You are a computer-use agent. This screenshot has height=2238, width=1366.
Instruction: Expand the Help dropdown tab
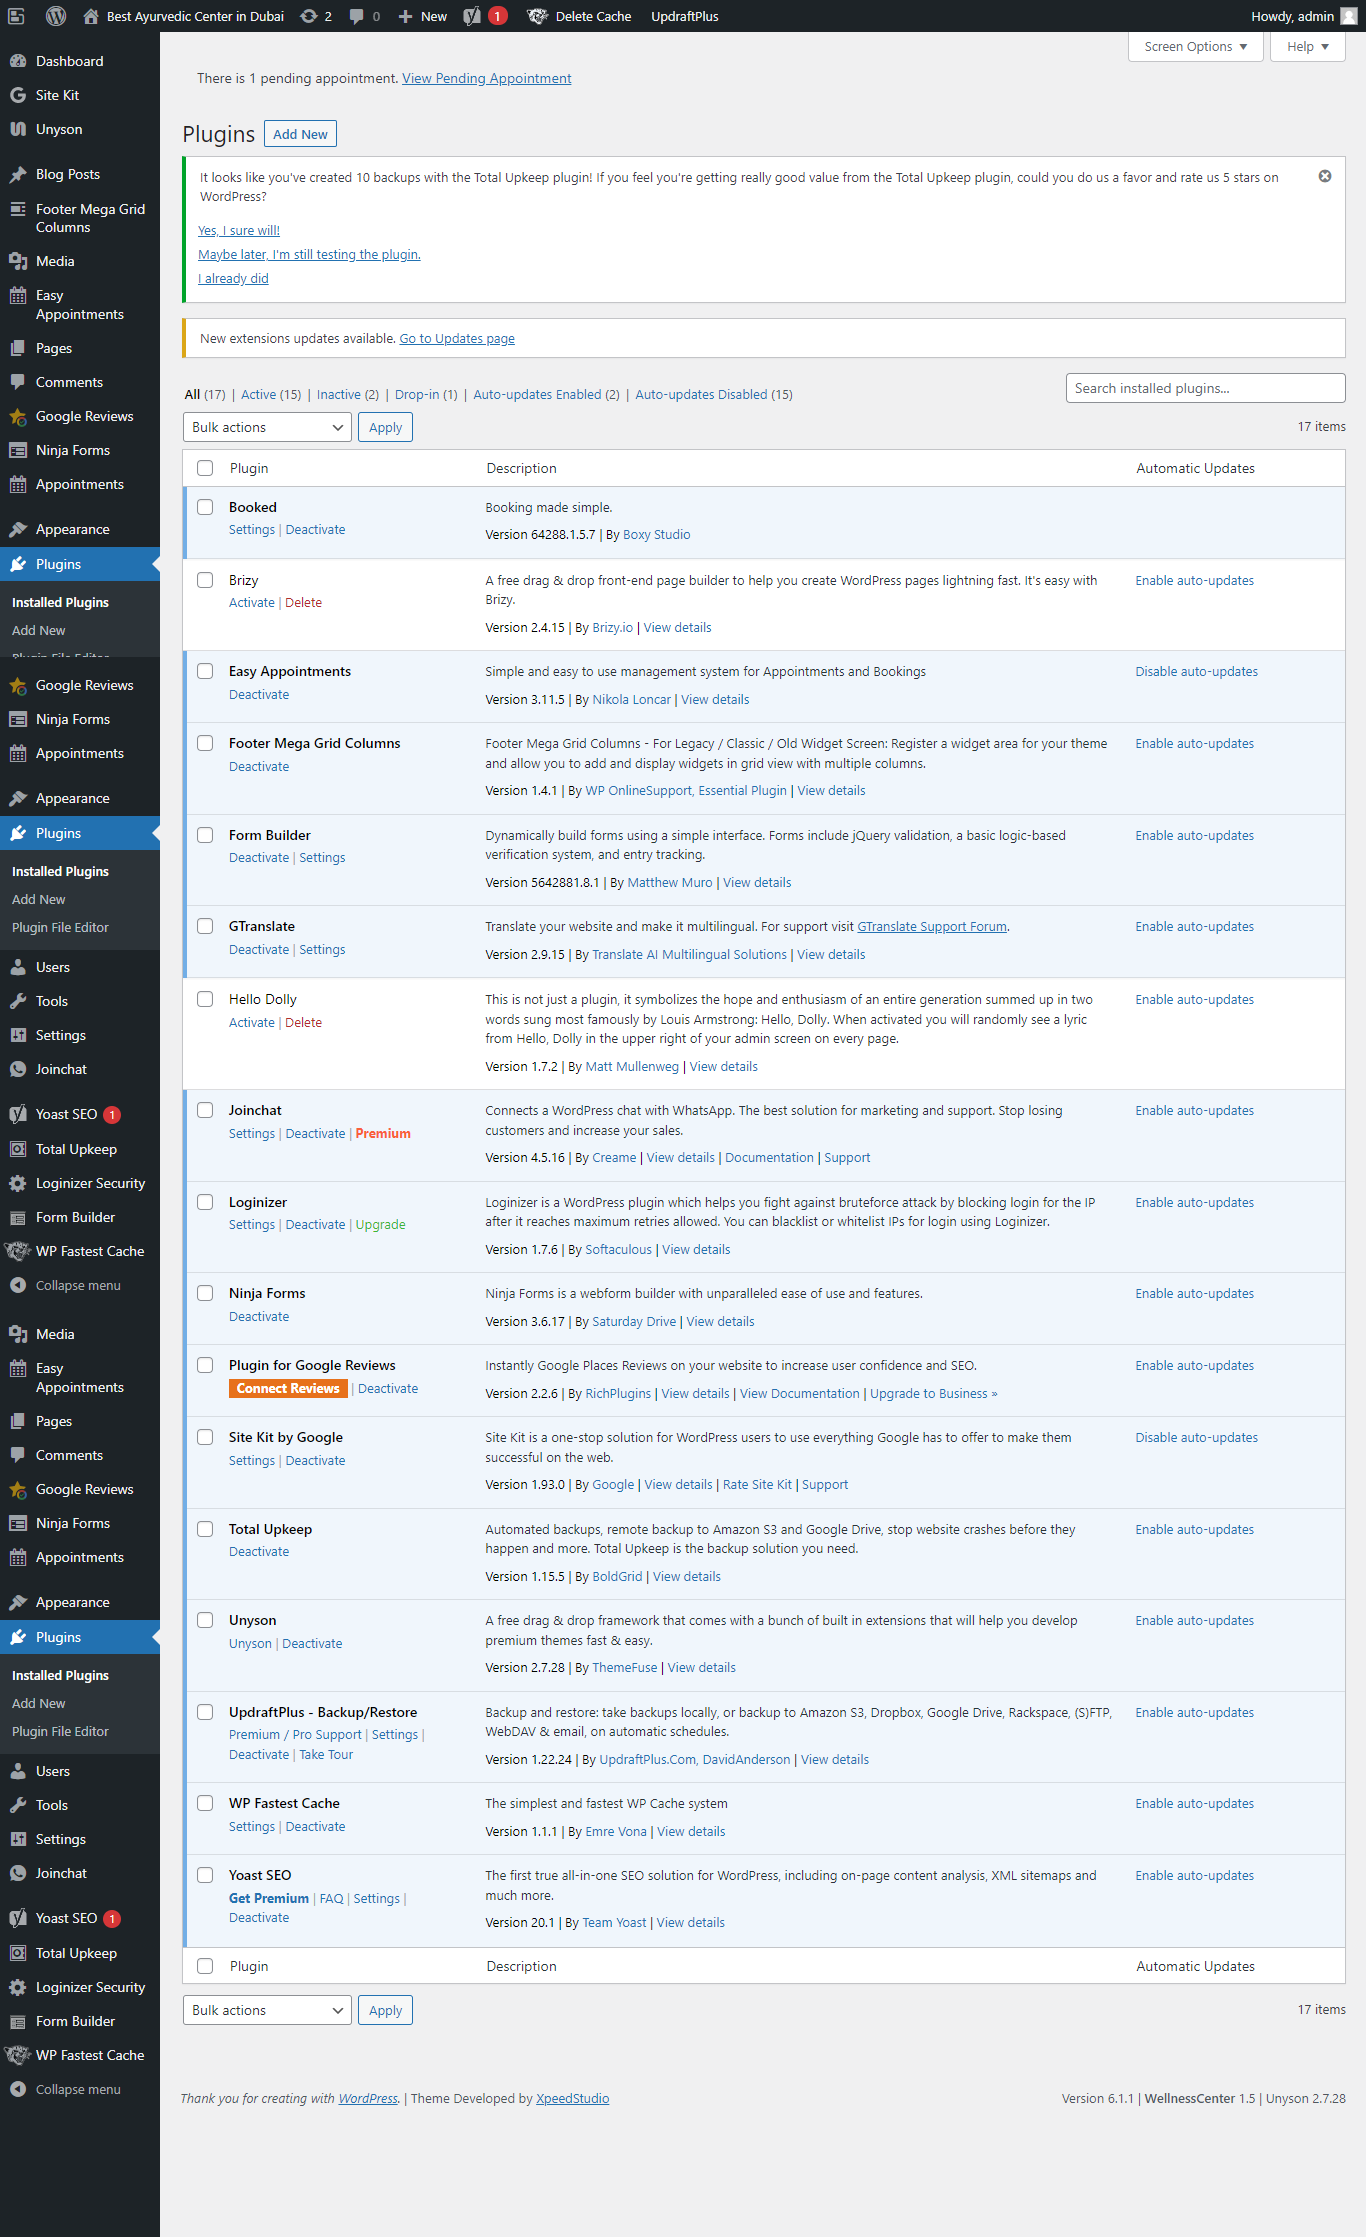click(x=1307, y=47)
